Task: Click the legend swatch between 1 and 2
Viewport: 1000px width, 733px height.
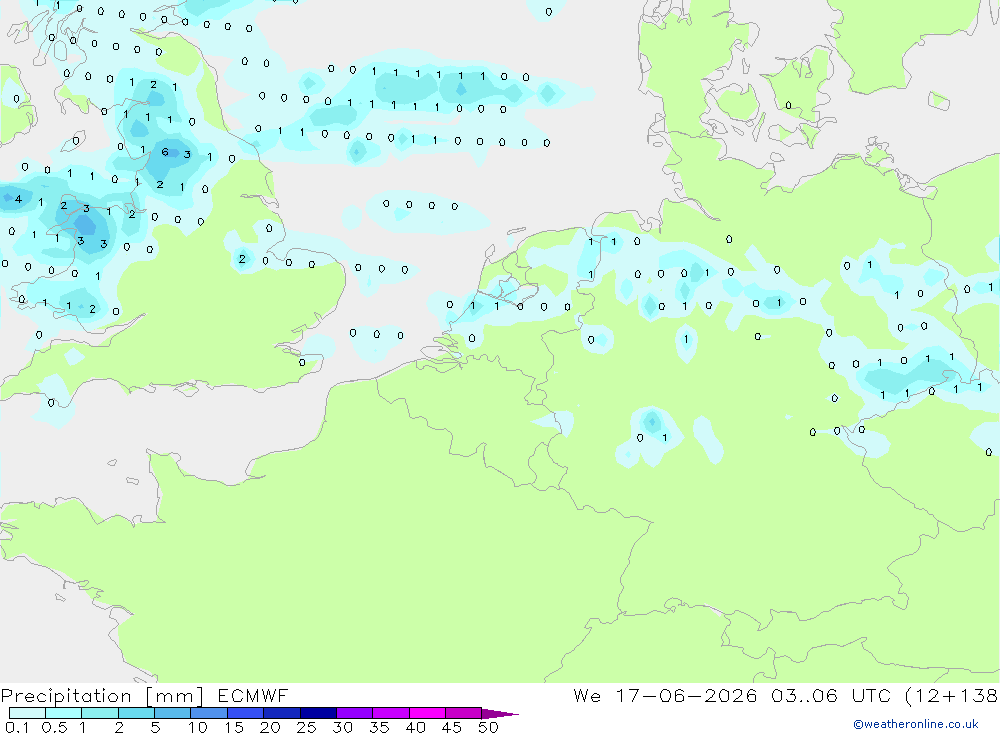Action: click(100, 713)
